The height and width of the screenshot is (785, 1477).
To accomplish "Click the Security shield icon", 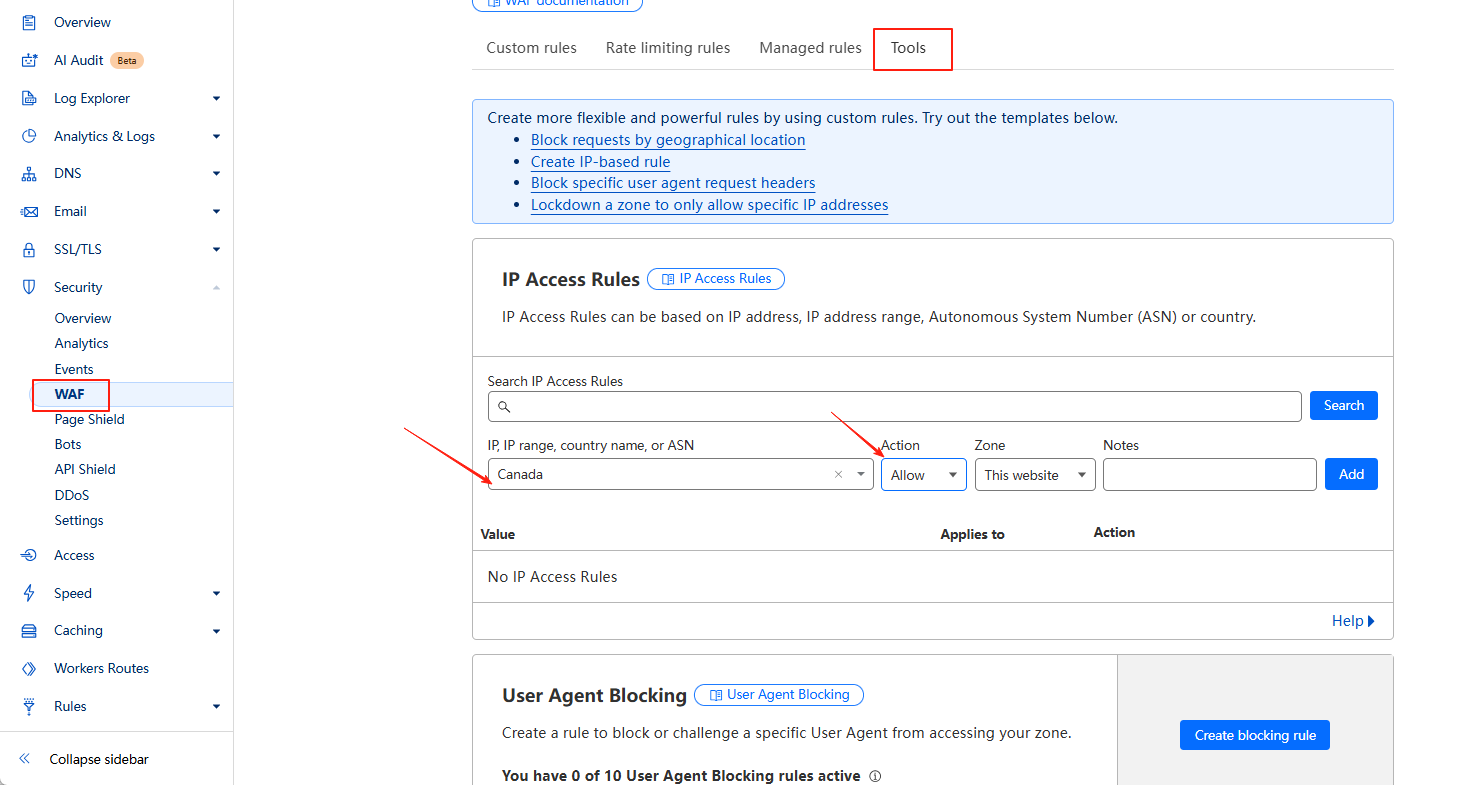I will click(29, 287).
